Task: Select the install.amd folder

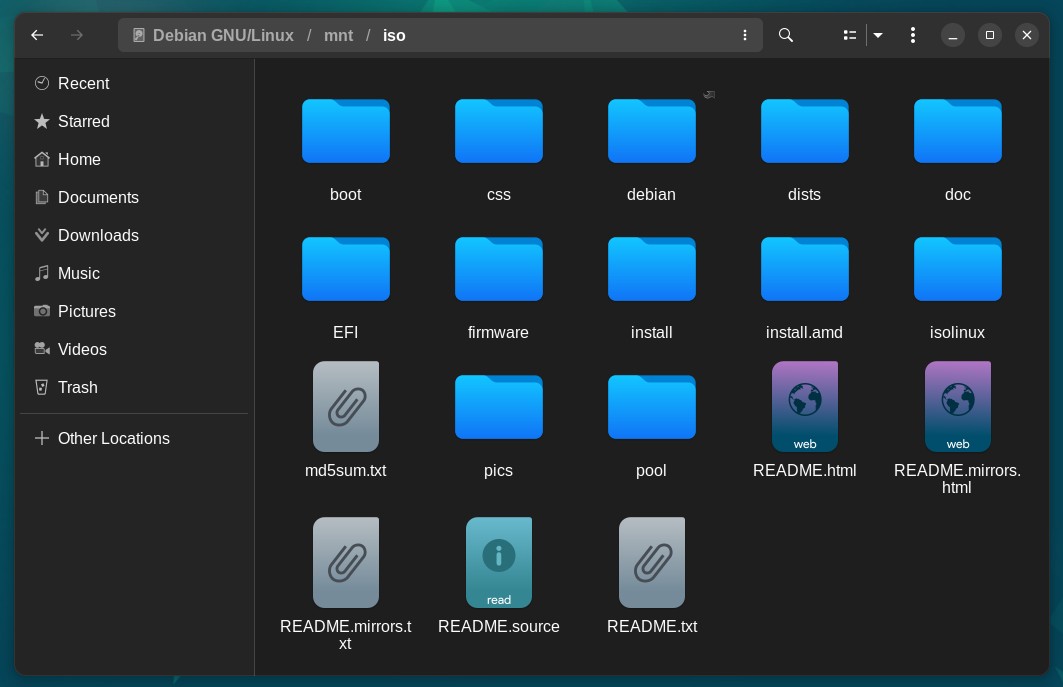Action: (805, 269)
